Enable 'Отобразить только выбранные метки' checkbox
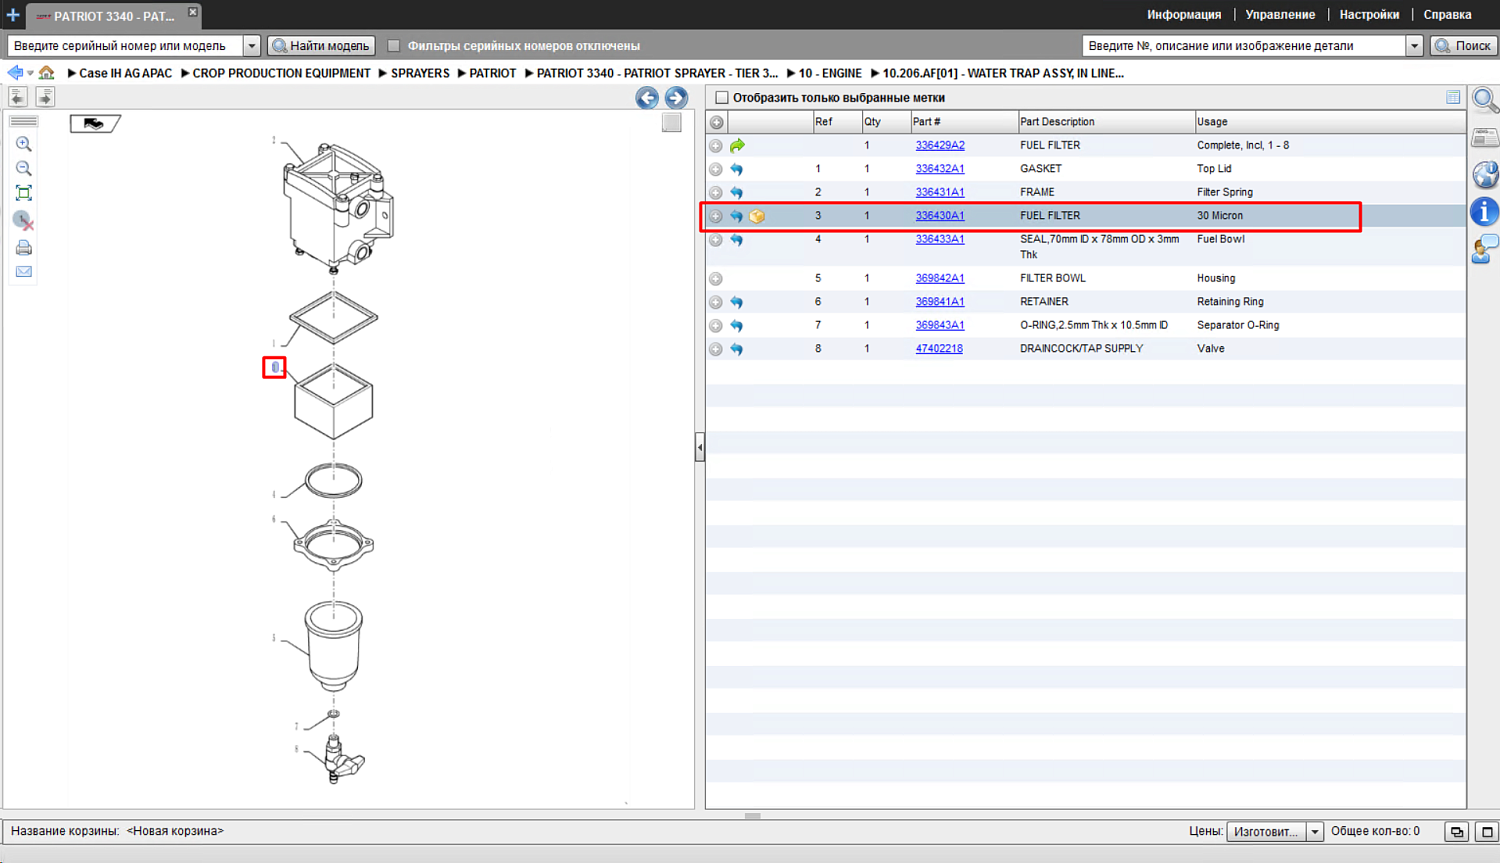The image size is (1500, 863). [x=722, y=98]
